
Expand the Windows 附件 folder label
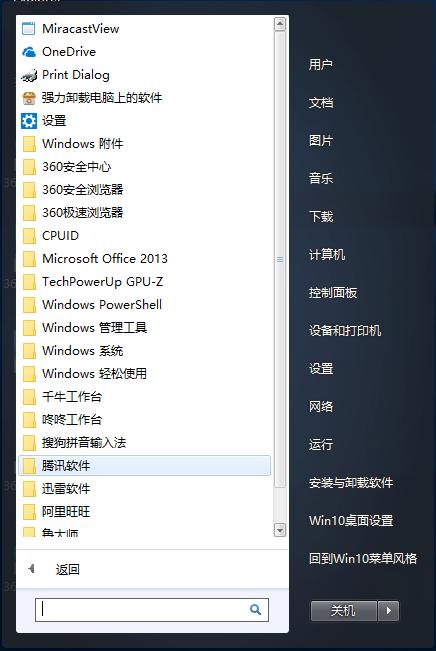point(83,144)
